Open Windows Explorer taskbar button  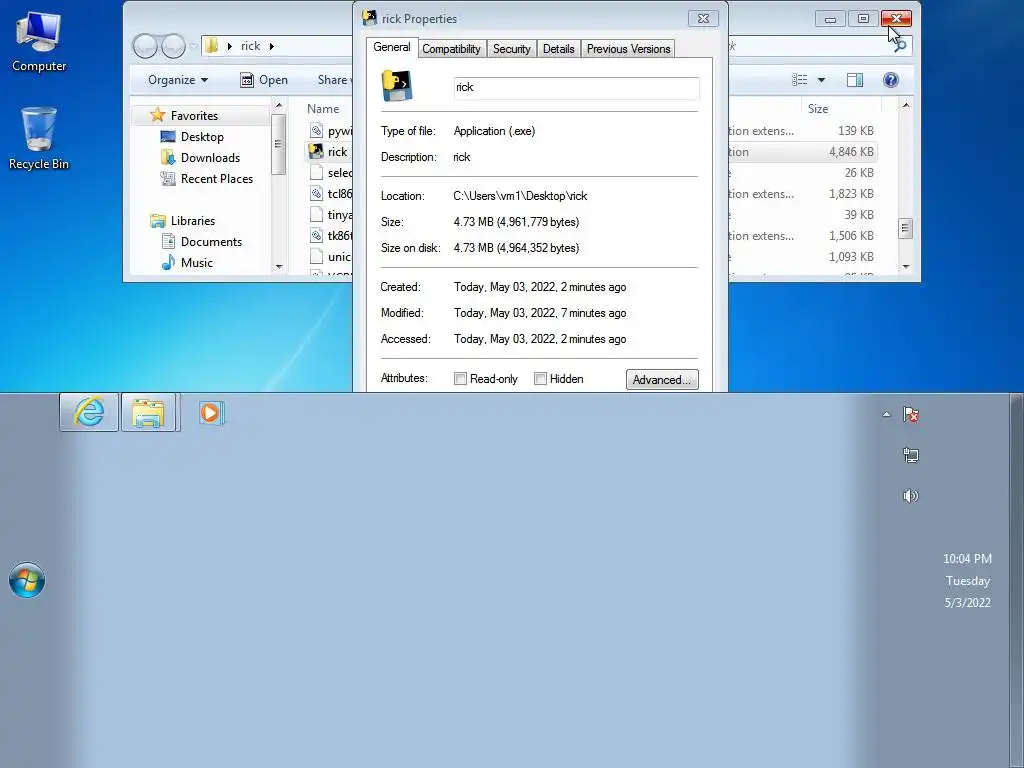click(x=149, y=412)
